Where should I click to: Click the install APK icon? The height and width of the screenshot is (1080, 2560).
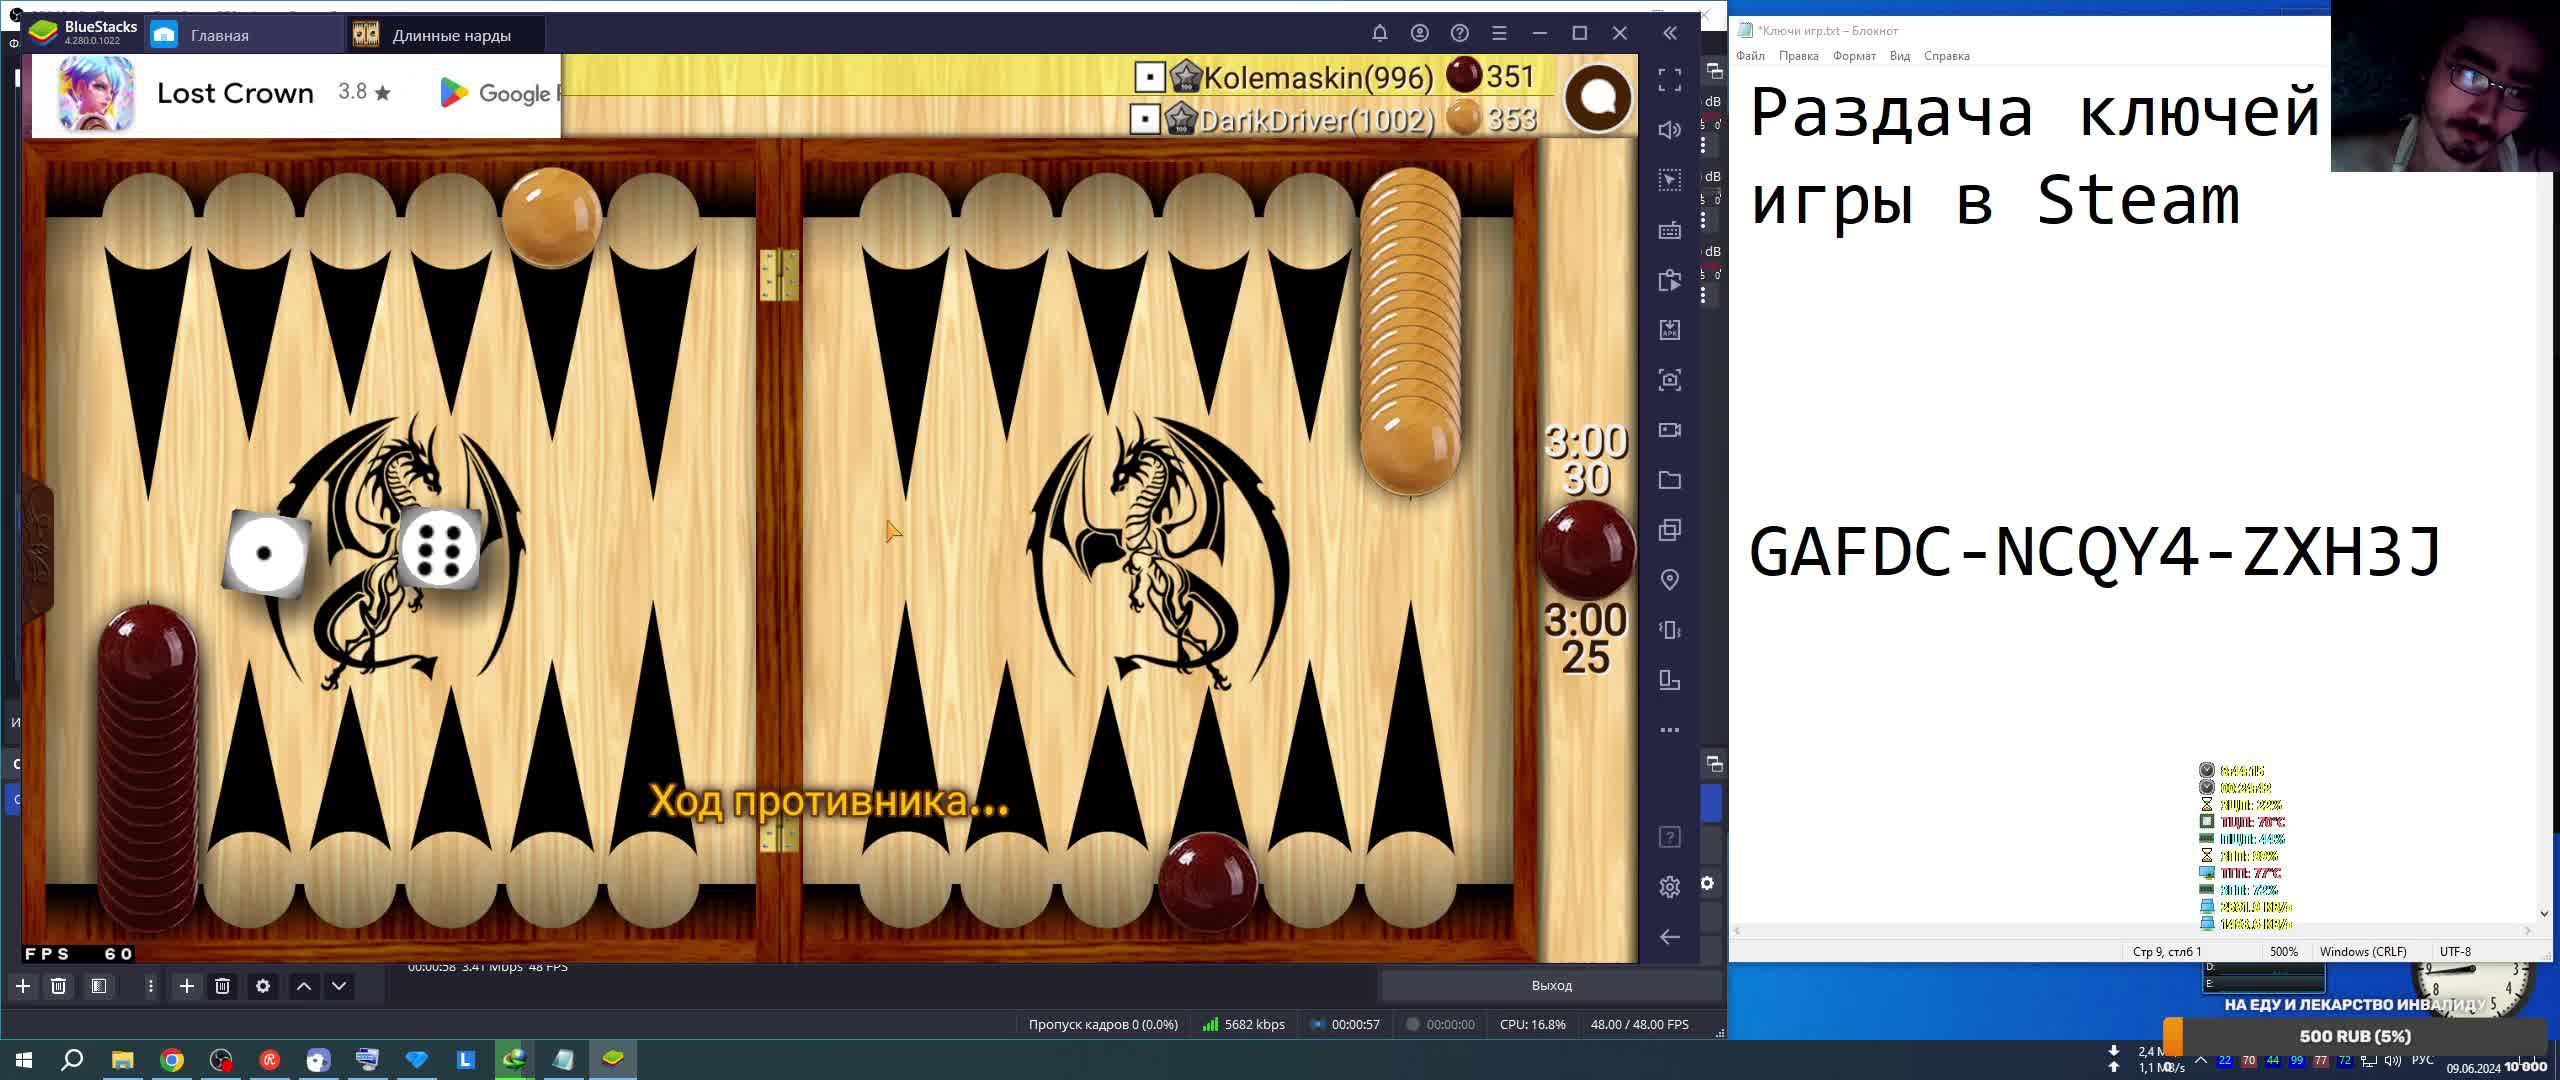[x=1669, y=330]
